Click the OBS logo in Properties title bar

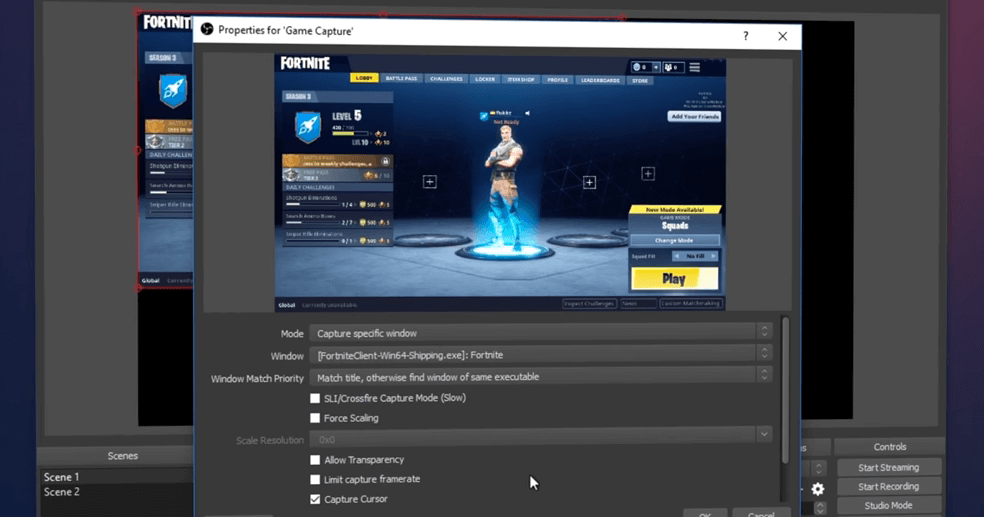click(x=207, y=29)
